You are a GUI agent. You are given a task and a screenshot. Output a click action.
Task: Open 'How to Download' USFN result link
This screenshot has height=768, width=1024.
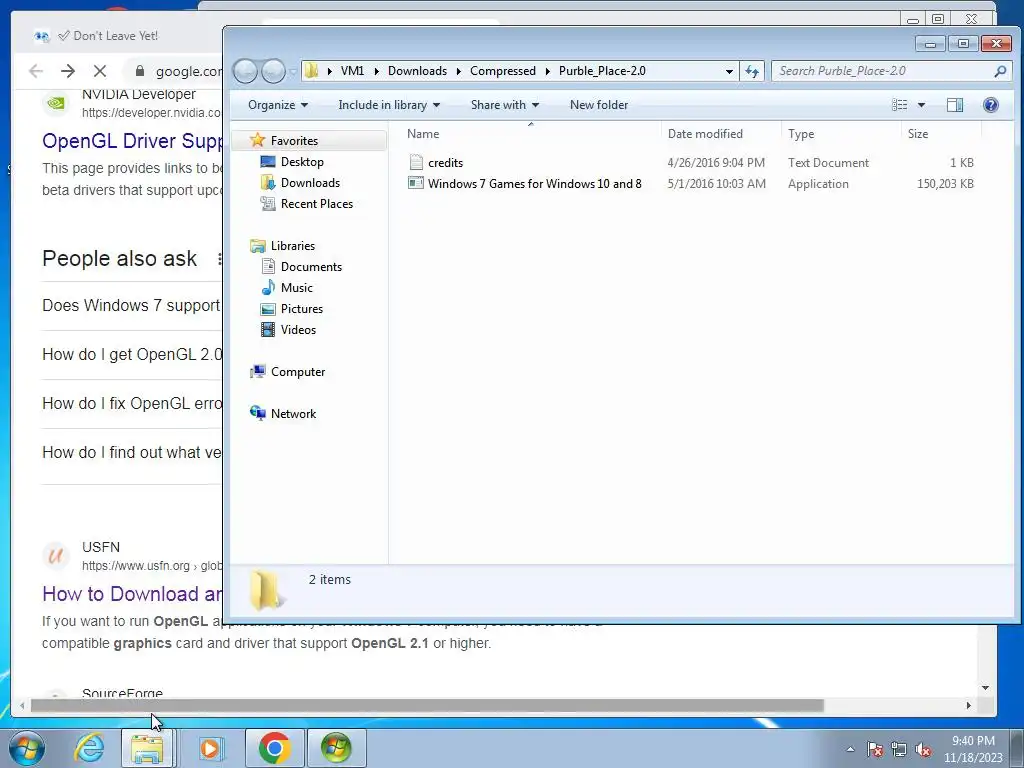pyautogui.click(x=132, y=594)
